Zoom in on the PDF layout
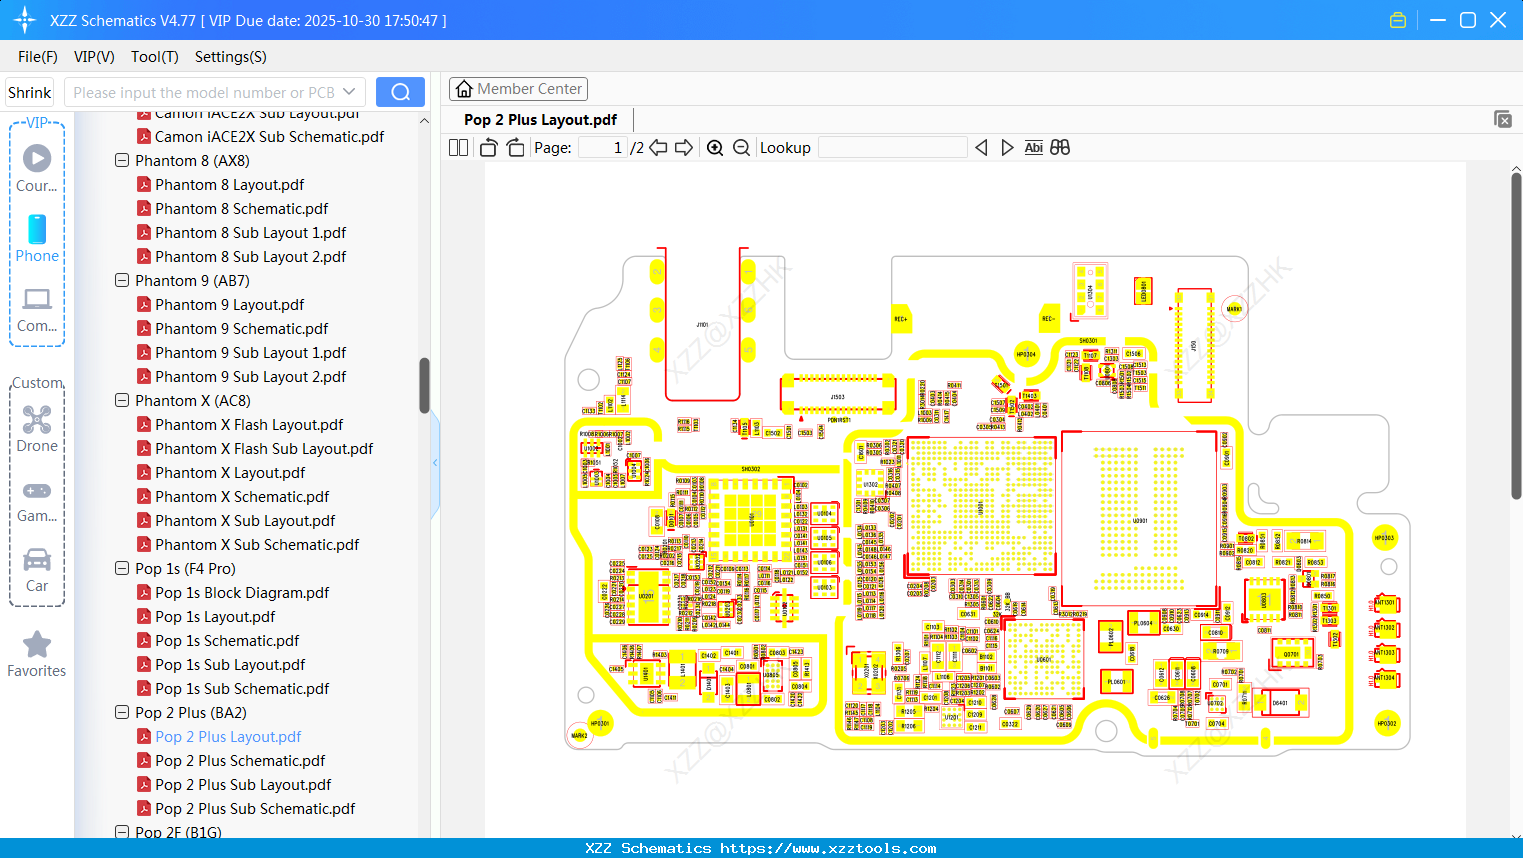The width and height of the screenshot is (1523, 858). coord(715,148)
